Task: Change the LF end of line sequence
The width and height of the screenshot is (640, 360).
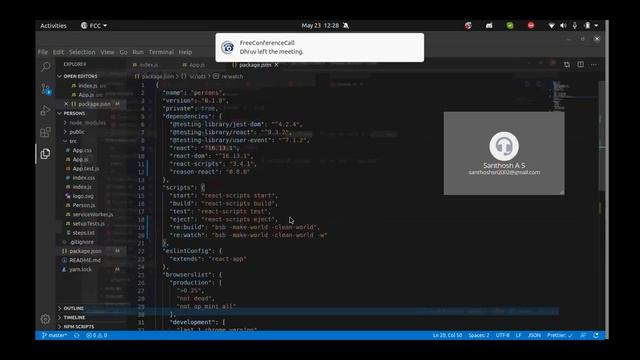Action: tap(518, 336)
